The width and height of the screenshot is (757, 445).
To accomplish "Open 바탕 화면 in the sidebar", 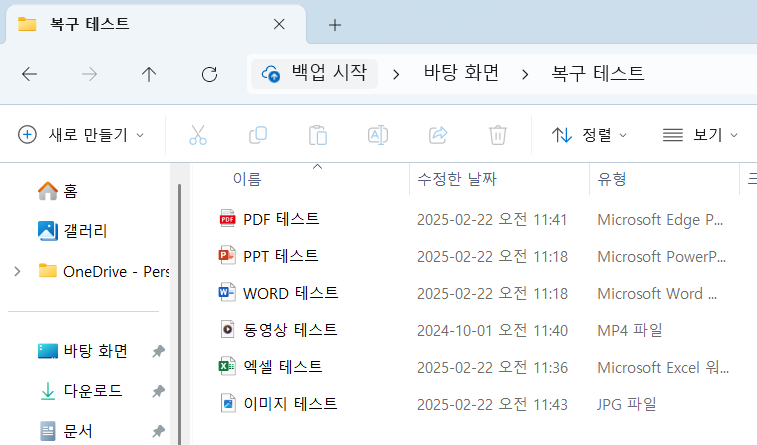I will 95,351.
